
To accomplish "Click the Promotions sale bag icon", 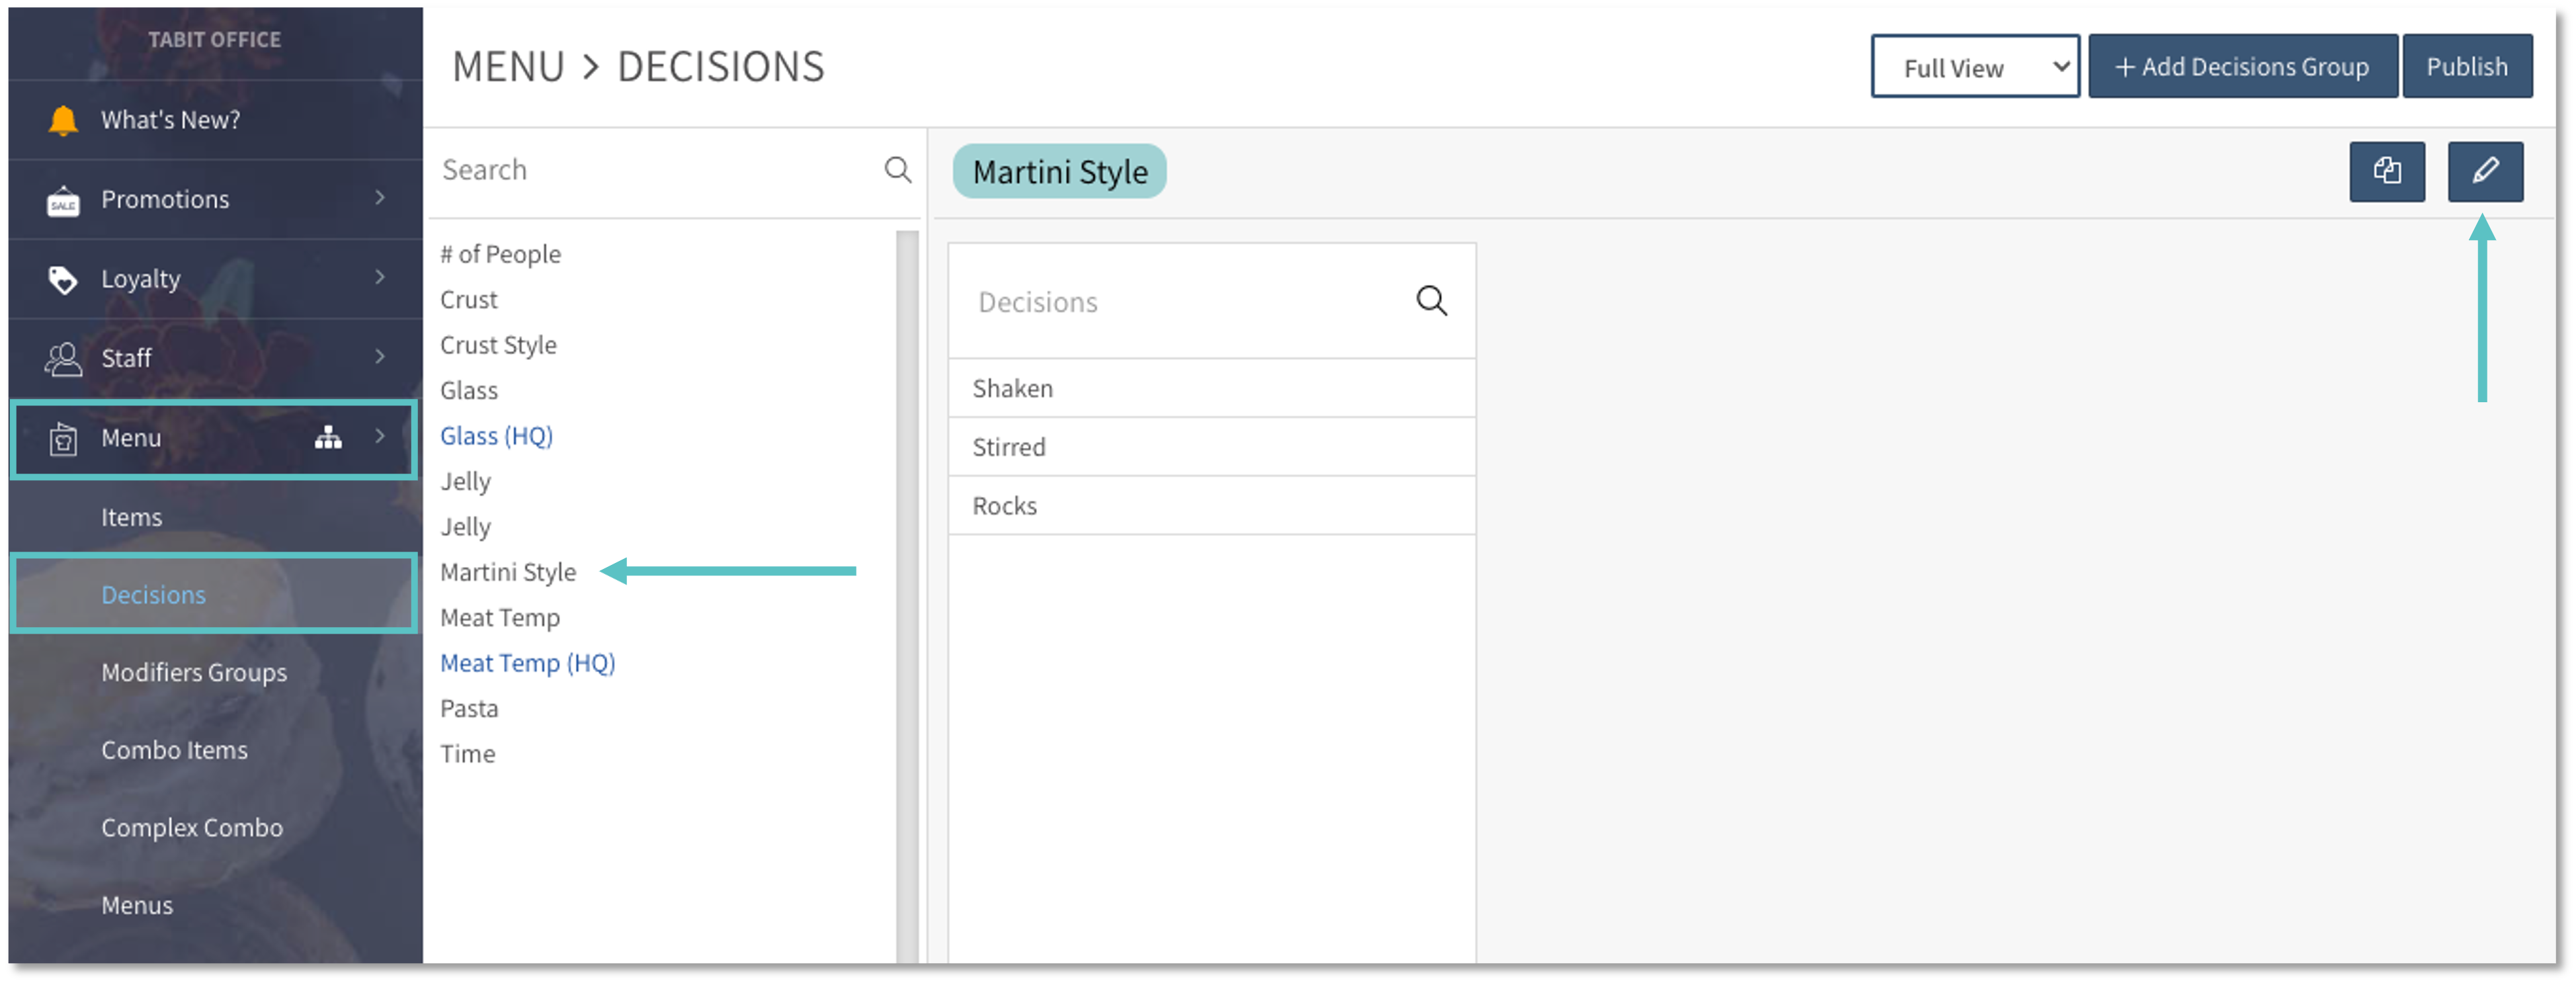I will (x=63, y=201).
